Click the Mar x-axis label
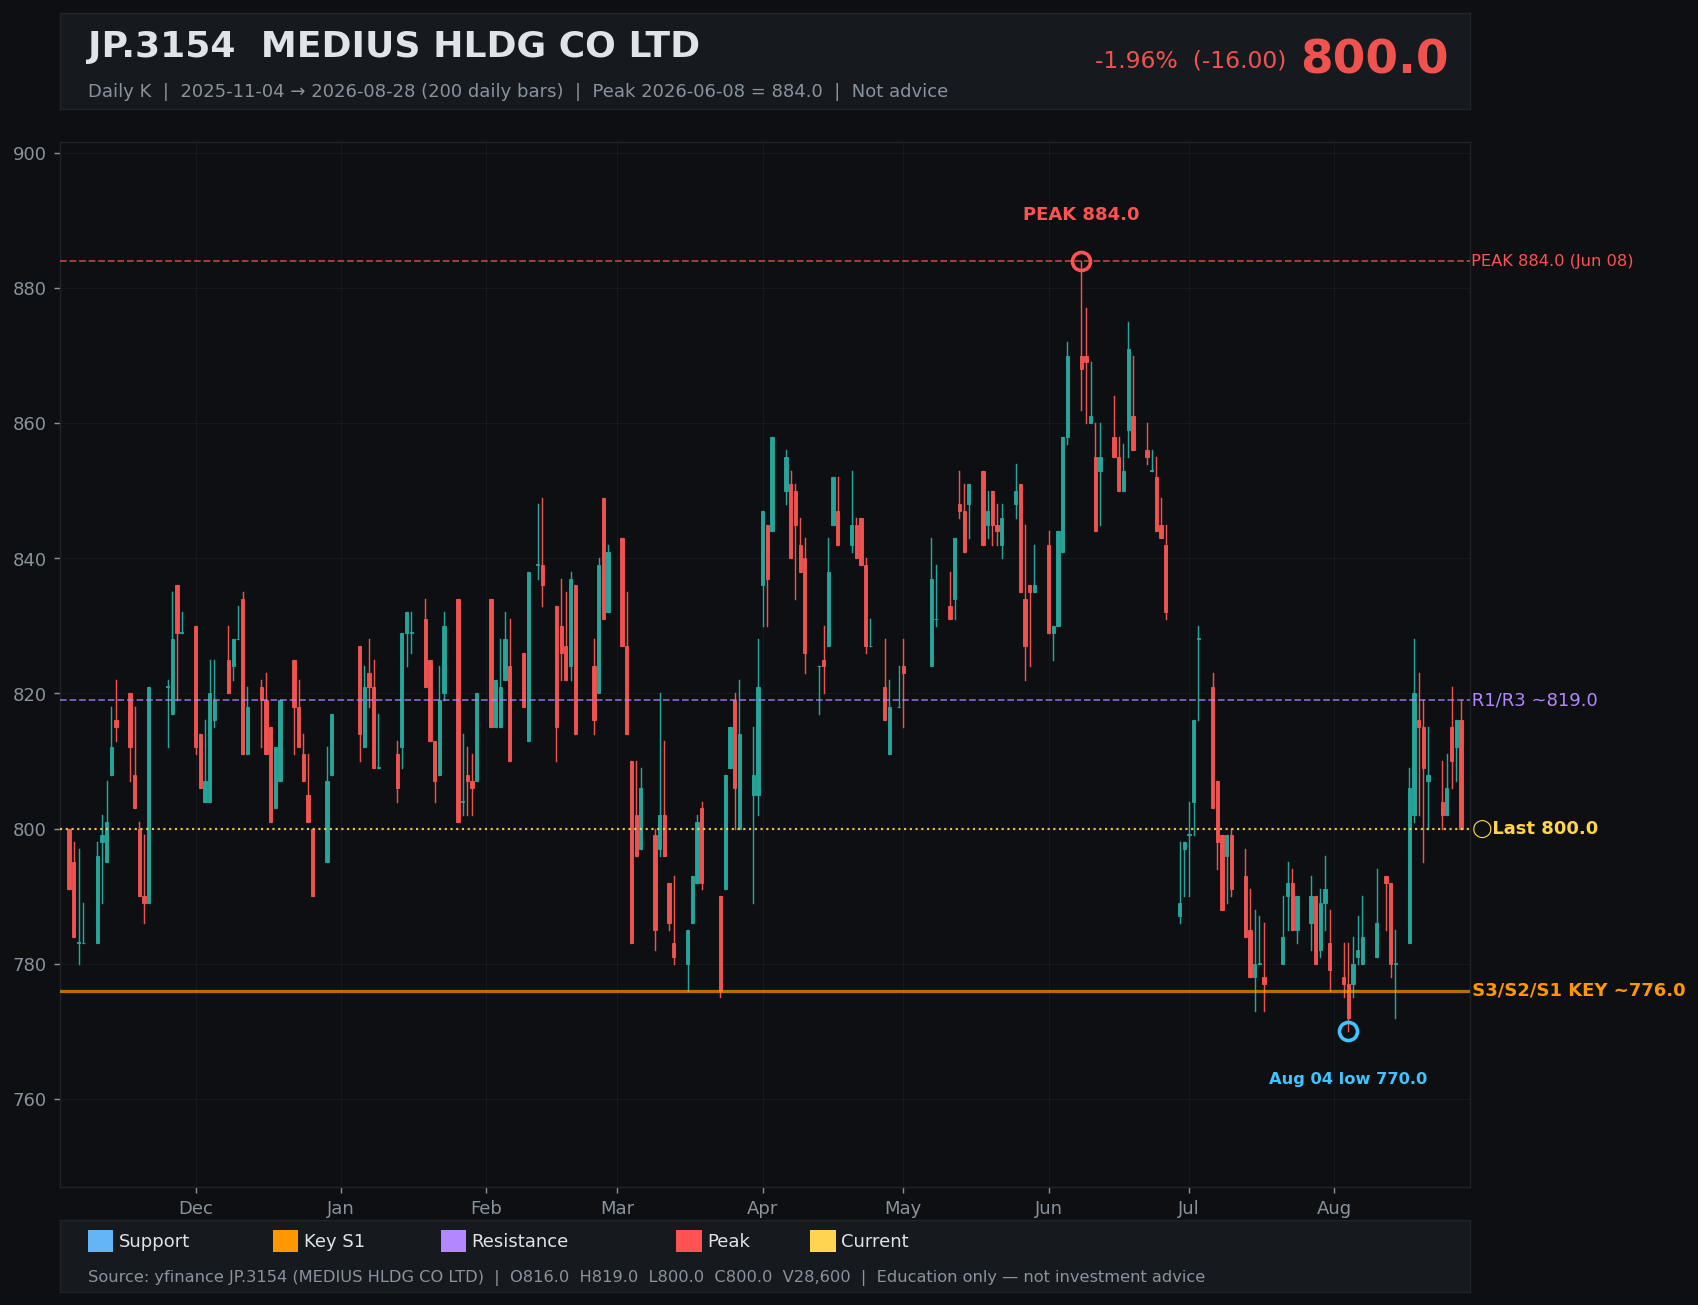Viewport: 1698px width, 1305px height. coord(617,1208)
